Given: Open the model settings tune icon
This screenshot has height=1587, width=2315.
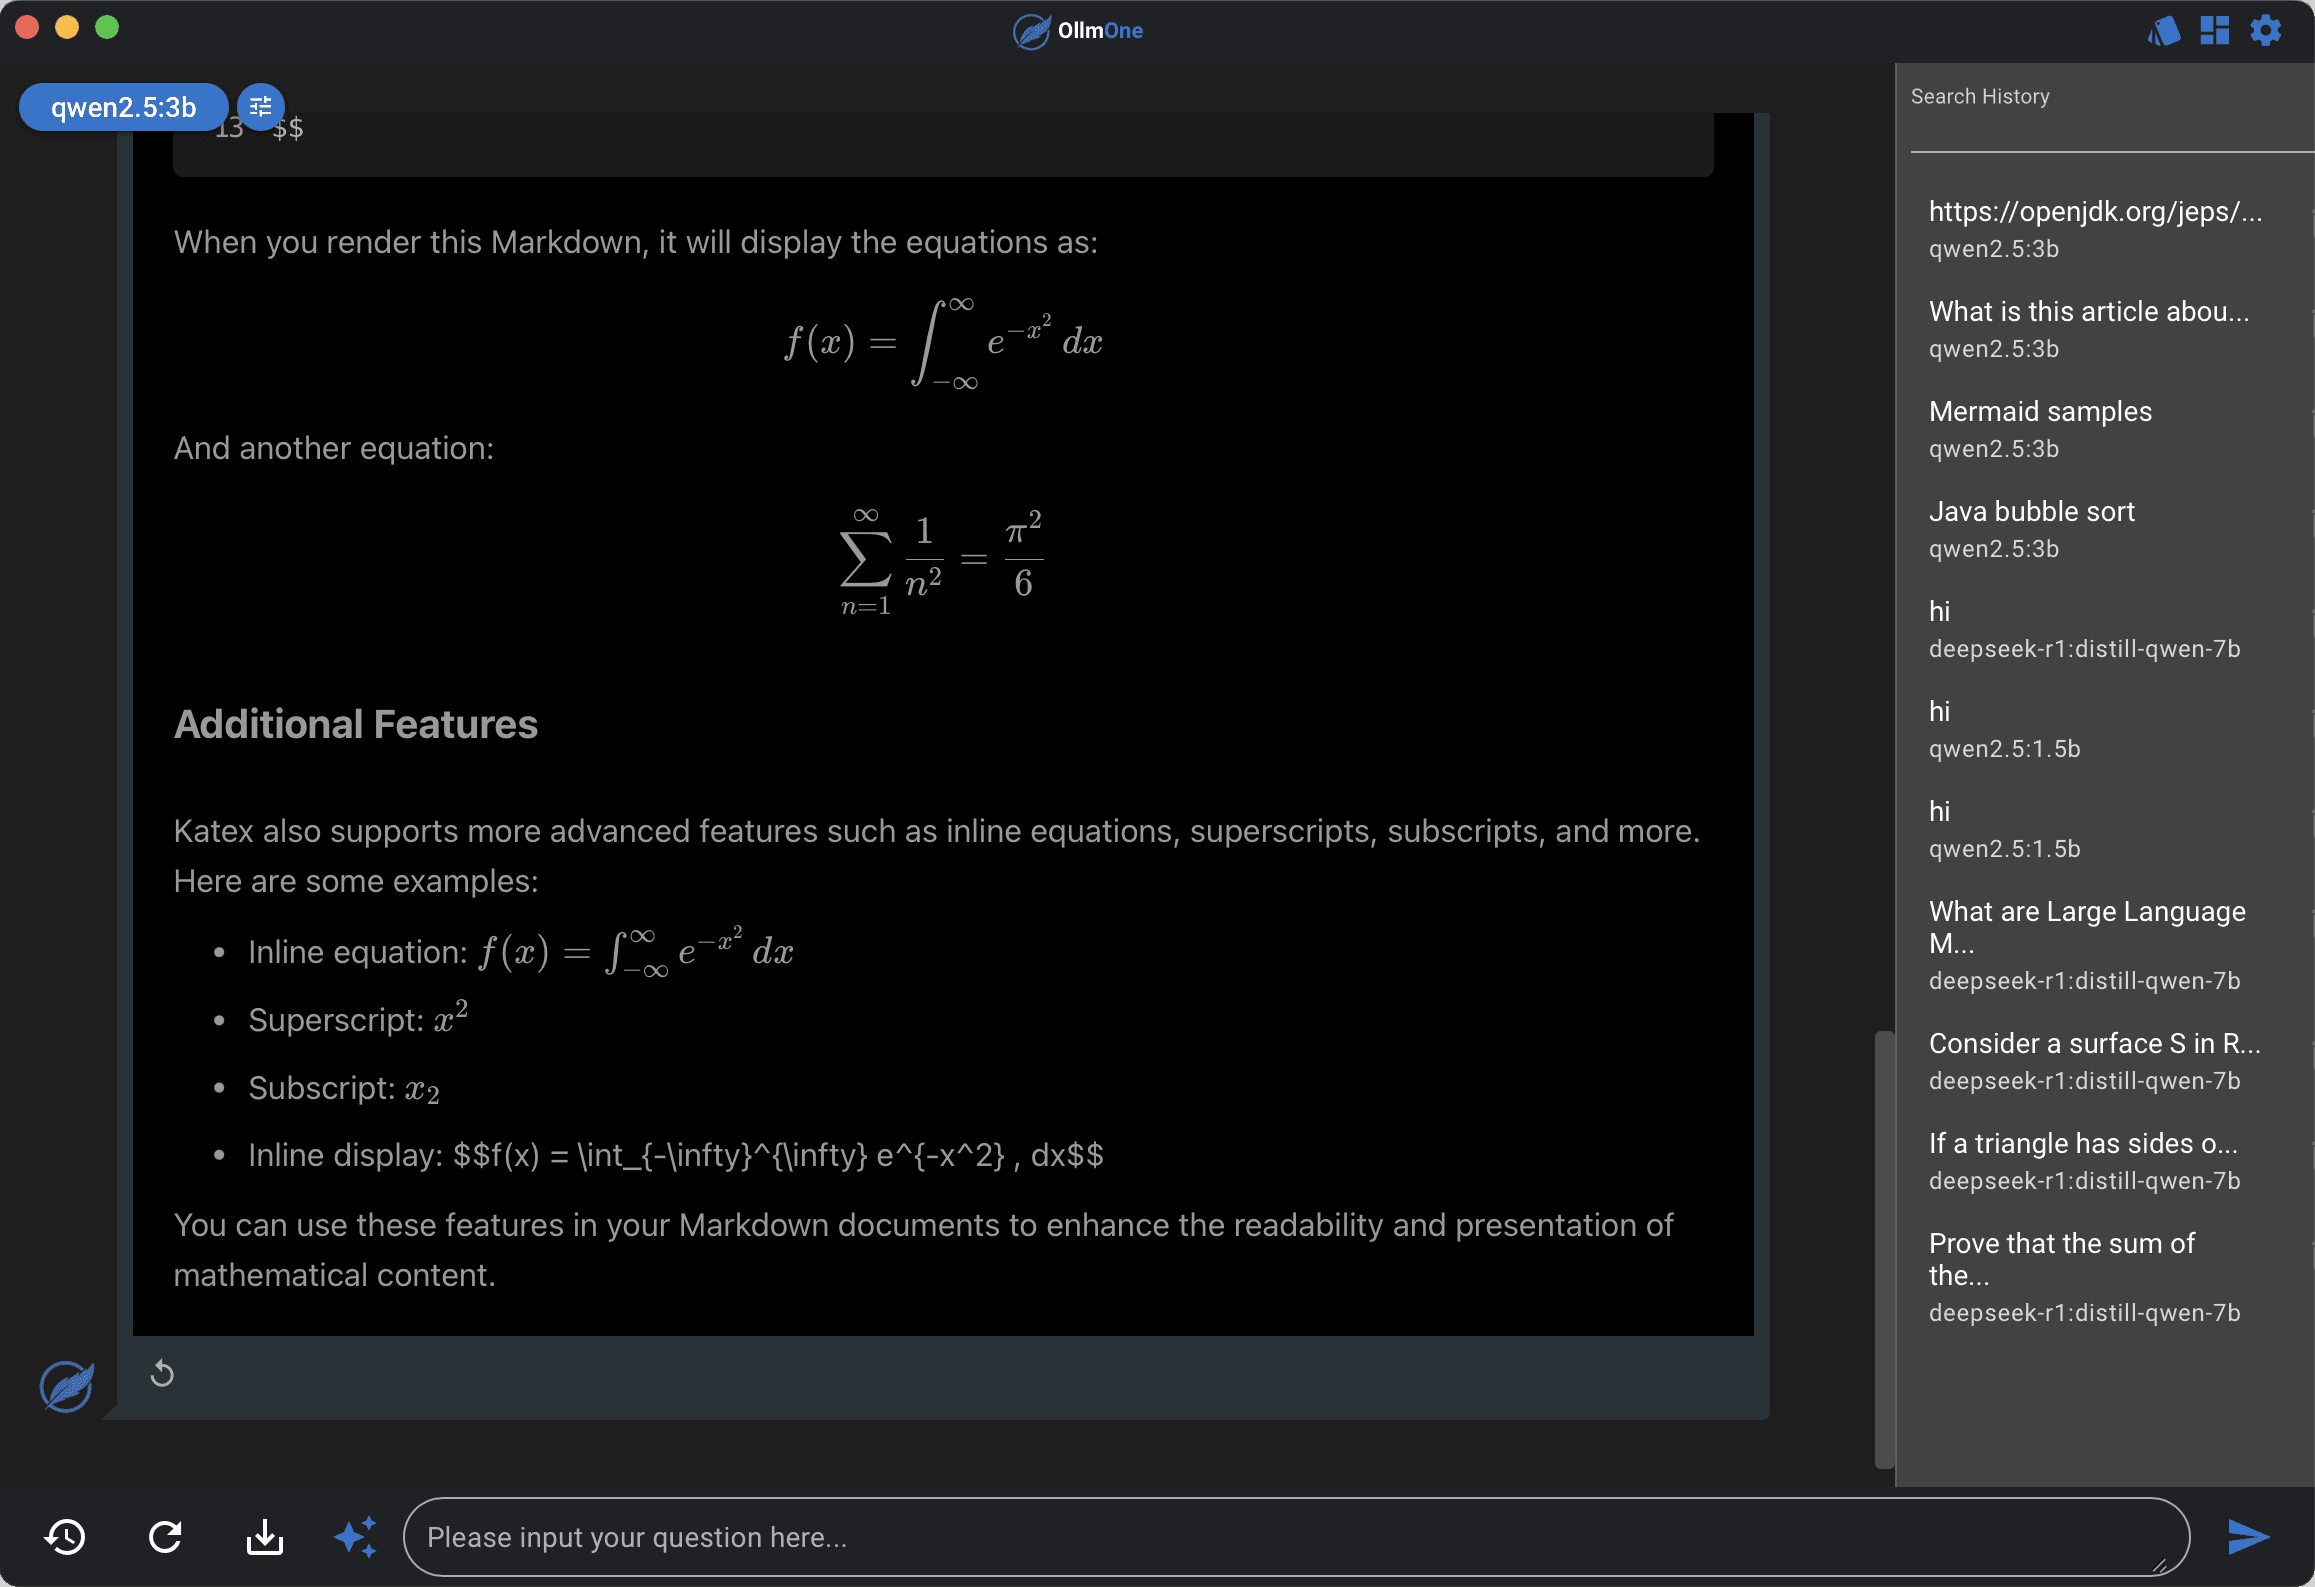Looking at the screenshot, I should click(261, 106).
